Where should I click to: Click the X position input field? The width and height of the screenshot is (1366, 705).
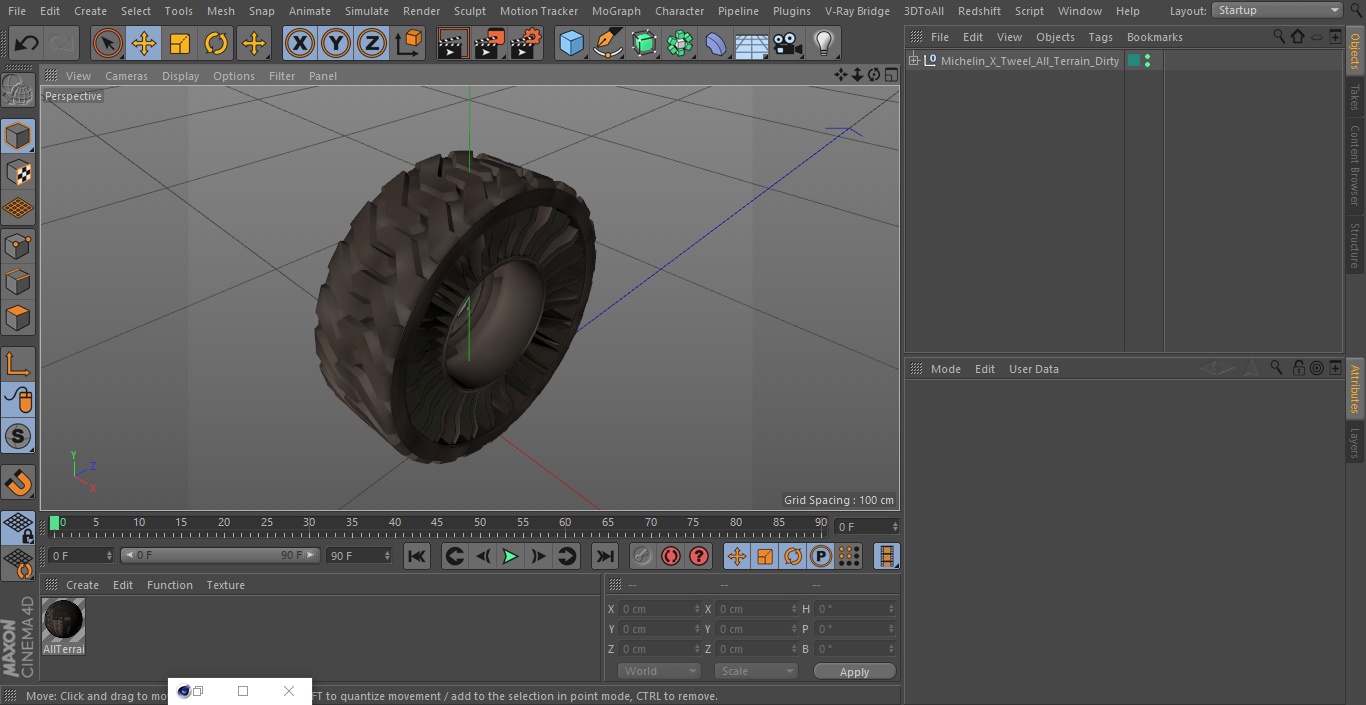[658, 609]
